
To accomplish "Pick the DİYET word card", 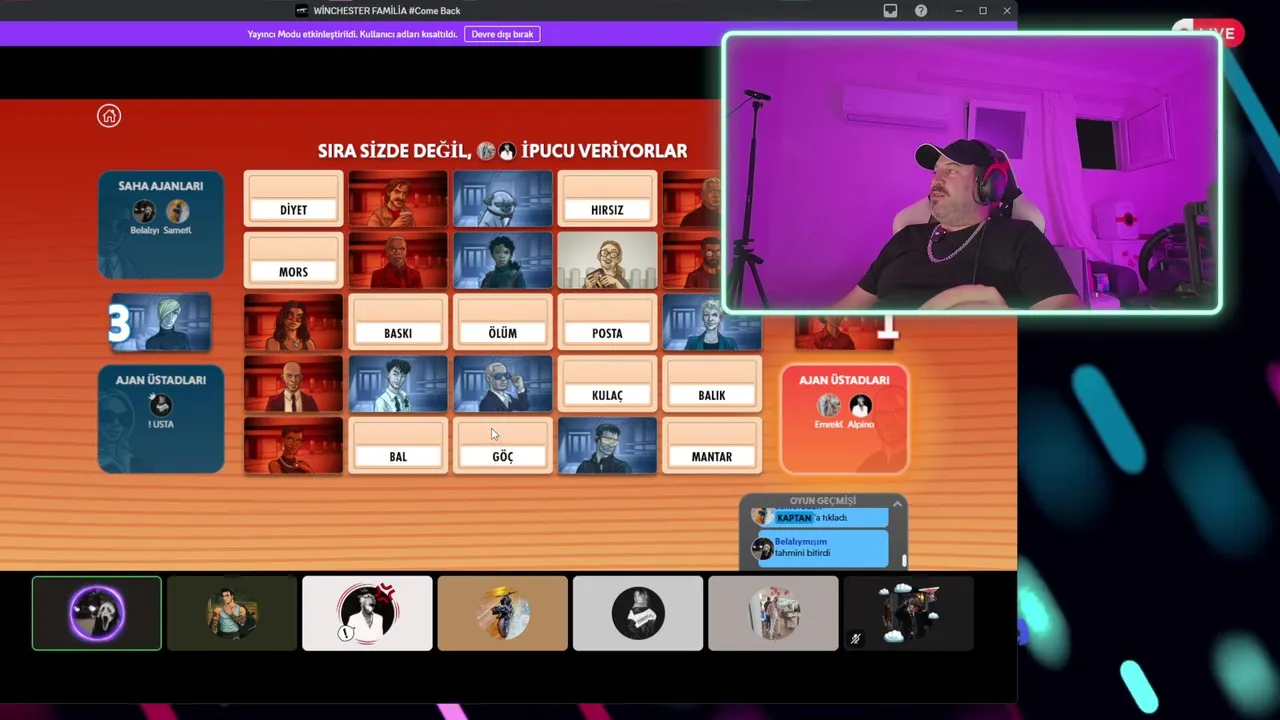I will click(293, 198).
